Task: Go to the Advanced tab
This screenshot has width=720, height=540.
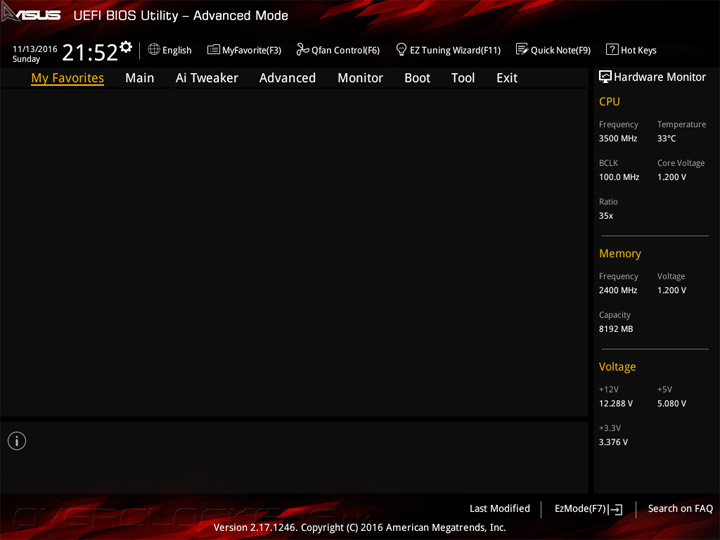Action: click(x=287, y=78)
